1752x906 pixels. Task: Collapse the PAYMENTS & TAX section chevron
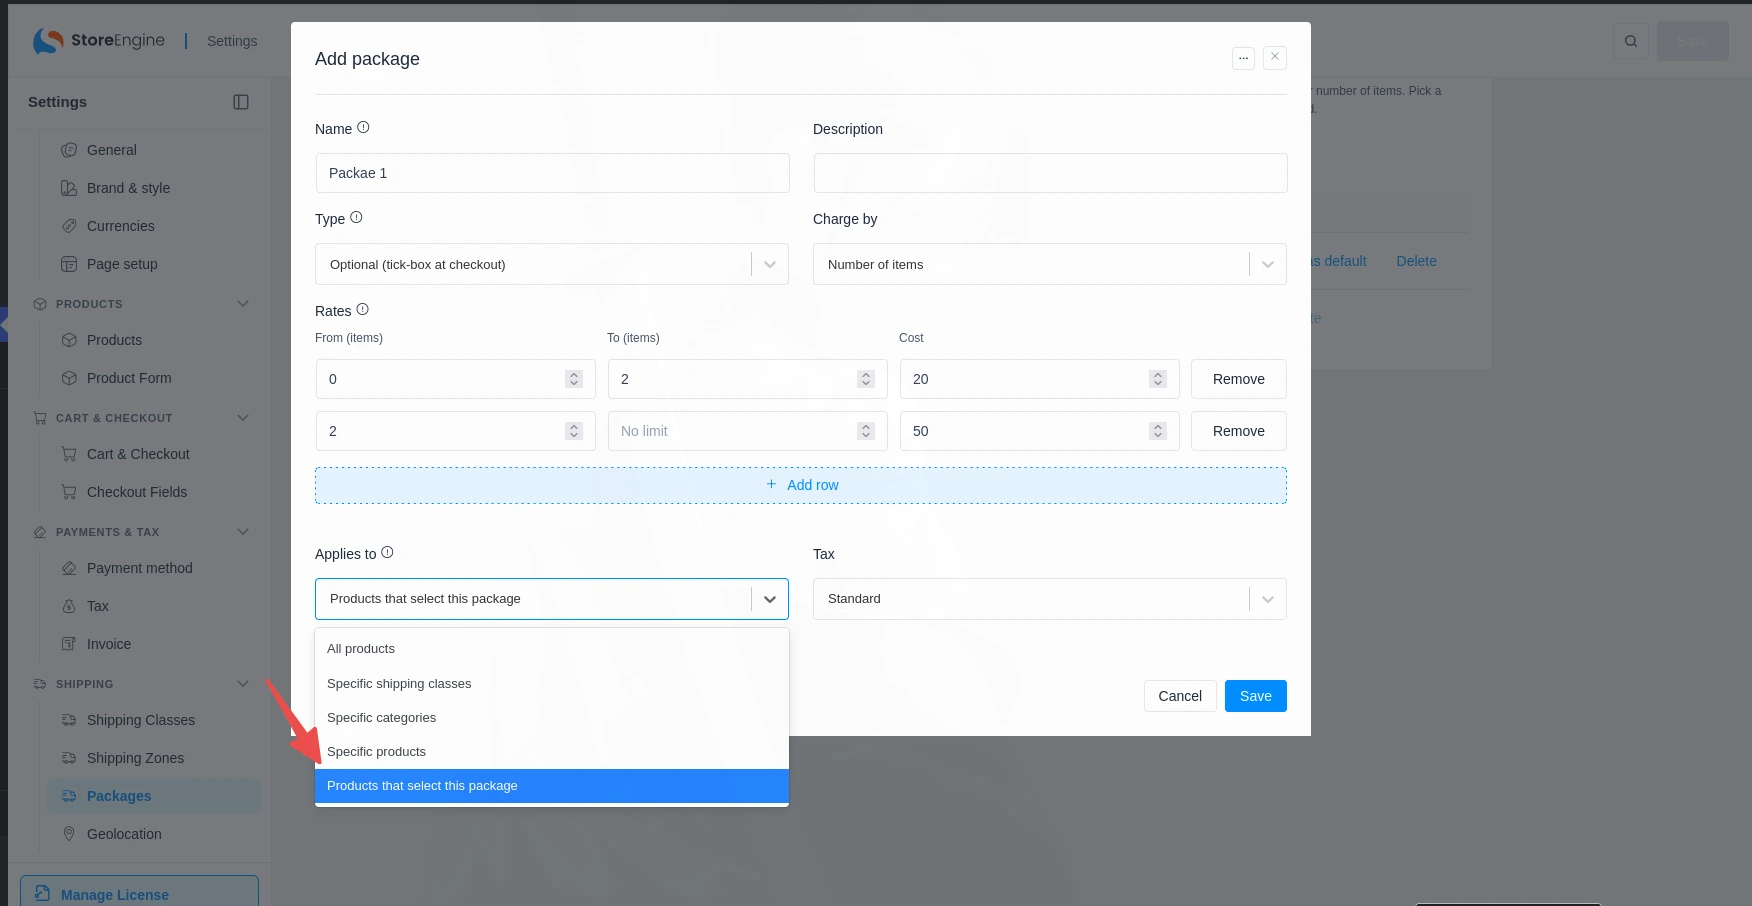243,532
